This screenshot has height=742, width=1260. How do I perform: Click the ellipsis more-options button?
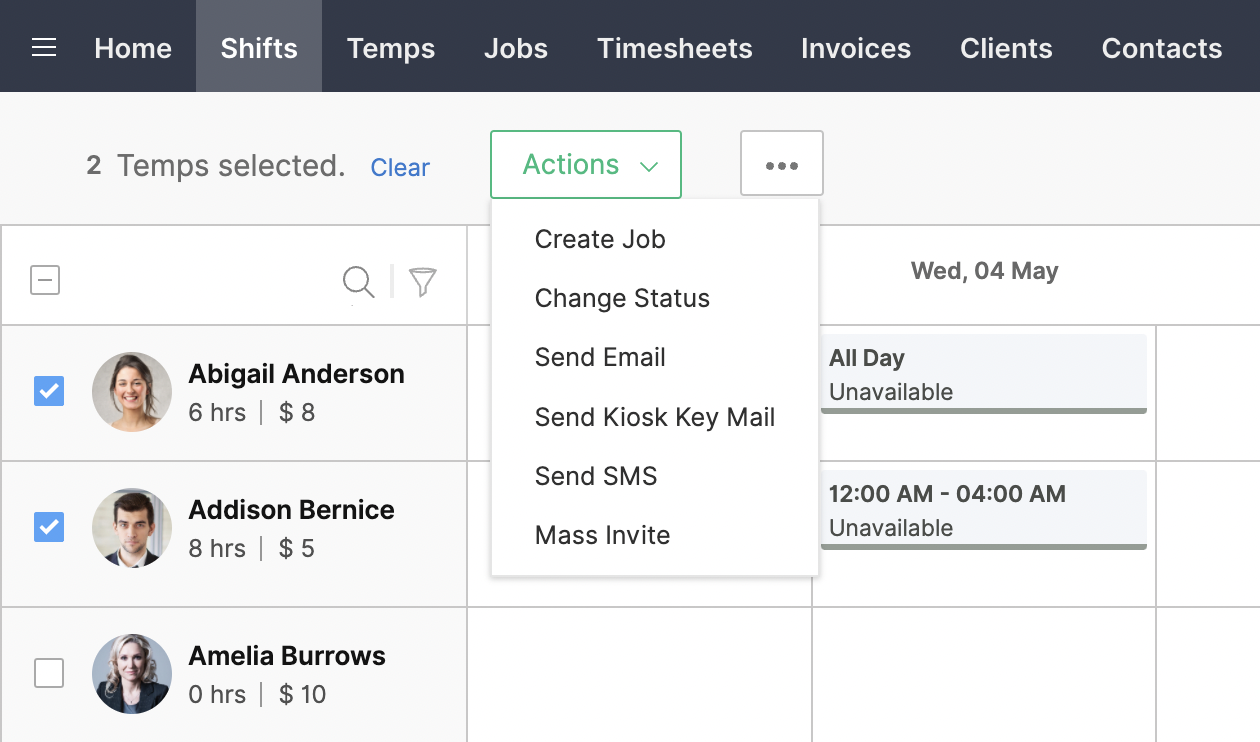coord(781,163)
